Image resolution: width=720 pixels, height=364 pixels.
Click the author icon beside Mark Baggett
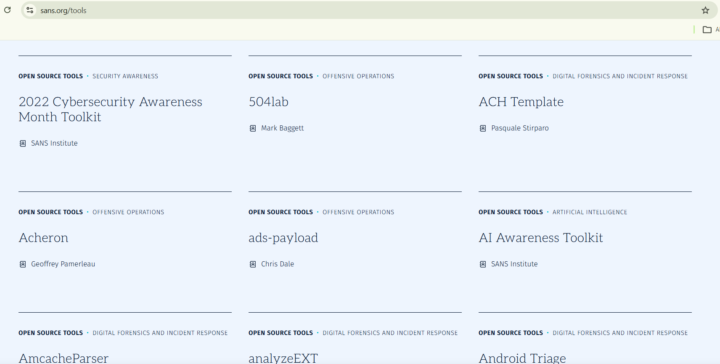tap(253, 129)
